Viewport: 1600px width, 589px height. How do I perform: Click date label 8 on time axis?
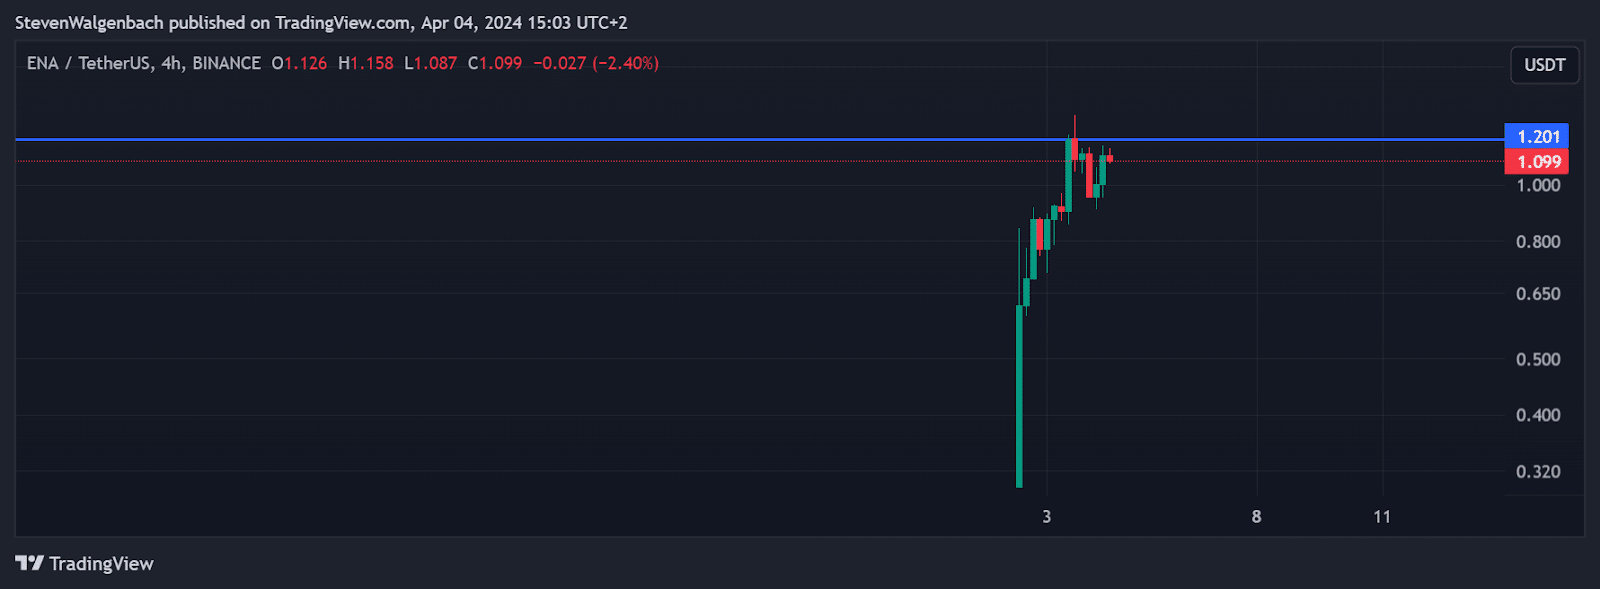[x=1256, y=517]
